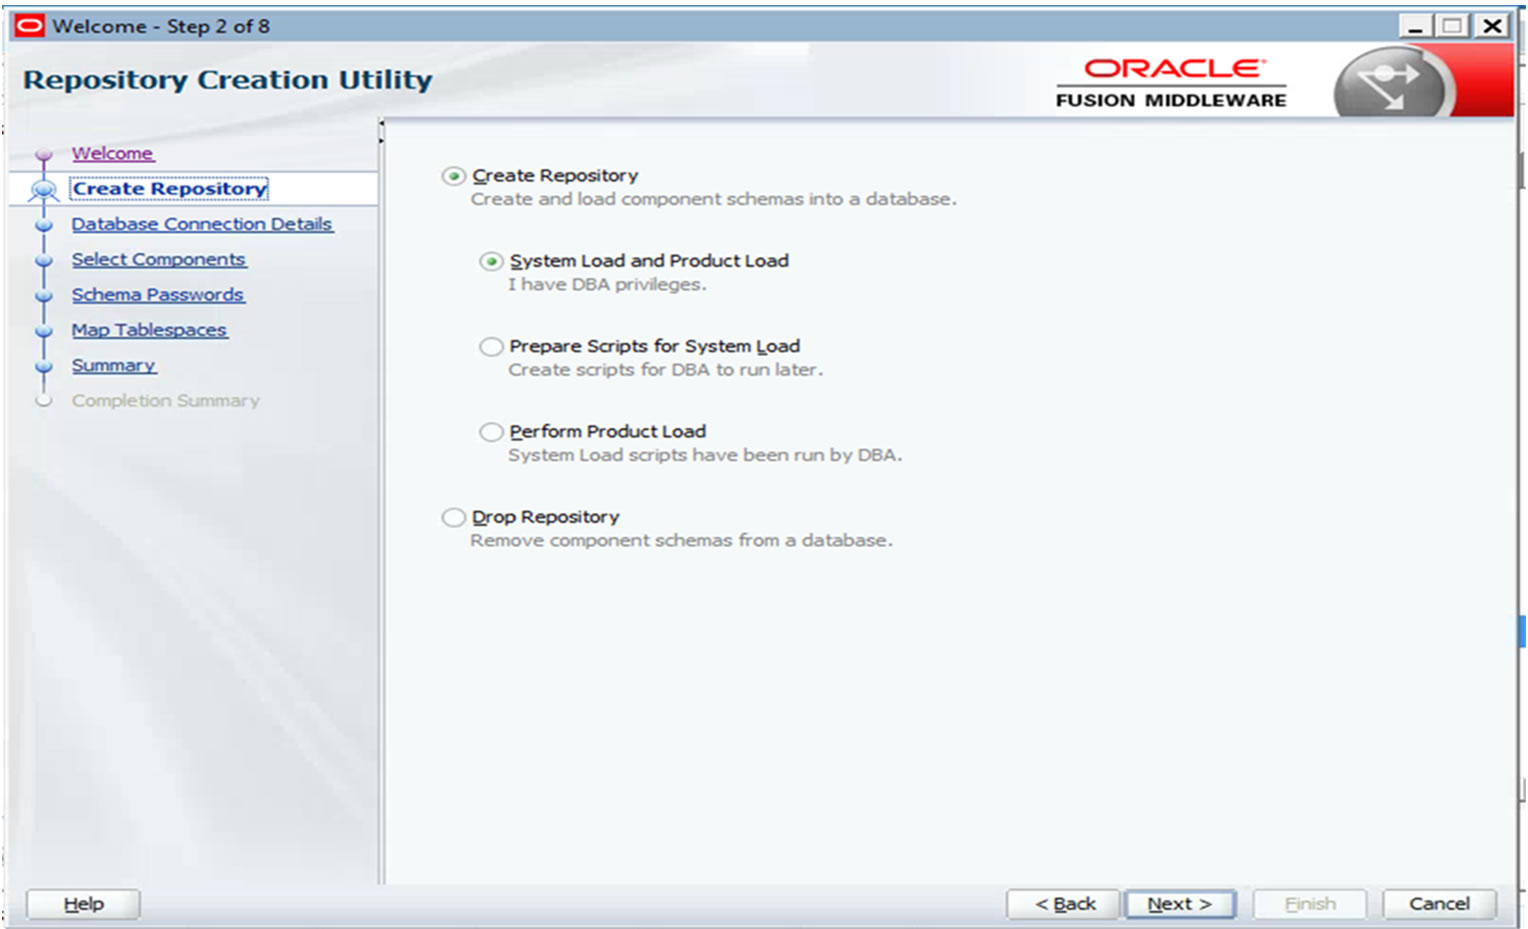1528x929 pixels.
Task: Select the Drop Repository option
Action: tap(453, 517)
